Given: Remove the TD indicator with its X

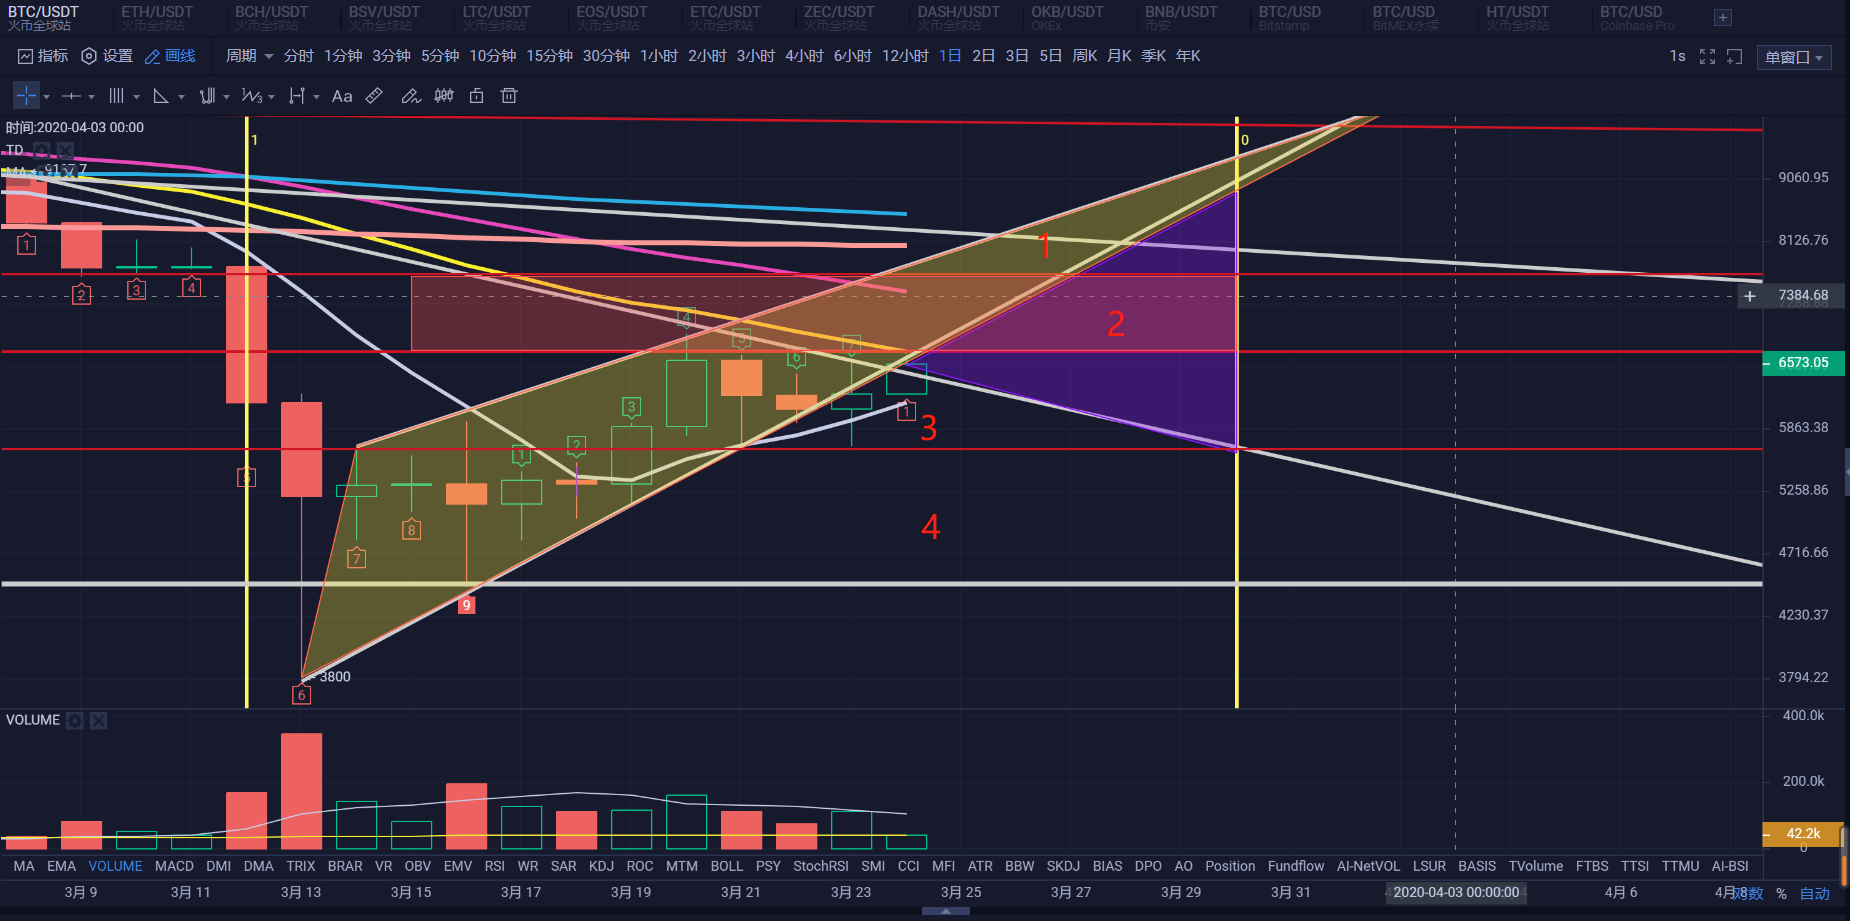Looking at the screenshot, I should tap(65, 150).
